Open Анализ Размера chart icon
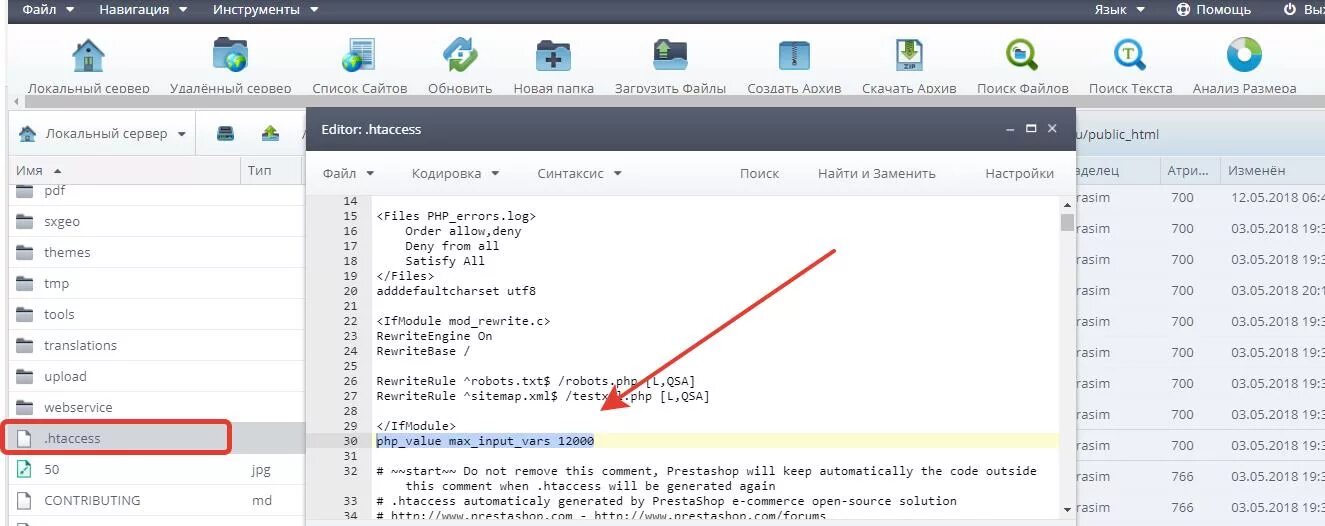 [x=1244, y=54]
